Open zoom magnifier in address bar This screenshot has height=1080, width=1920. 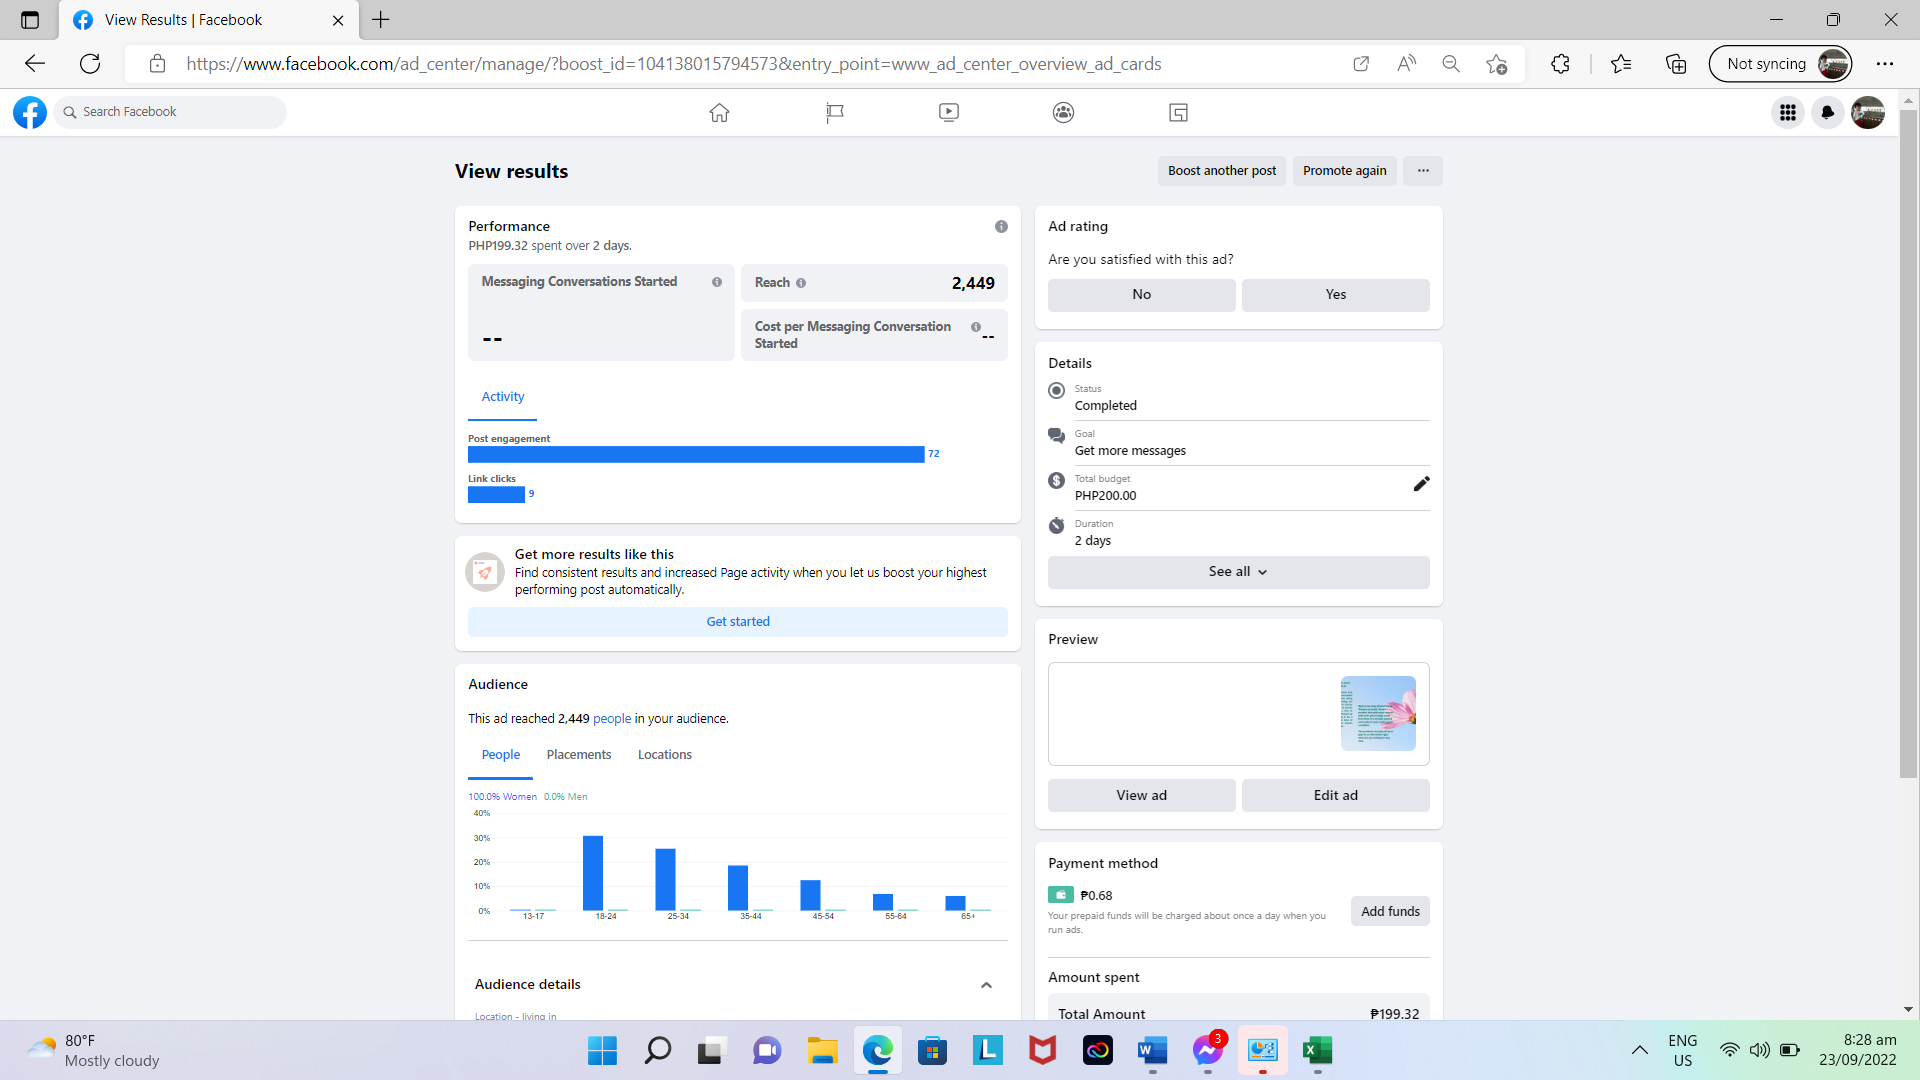point(1451,64)
